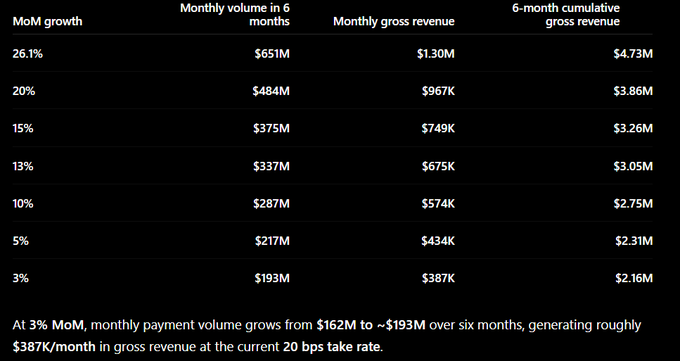Screen dimensions: 680x361
Task: Click bold "20 bps take rate" text
Action: (332, 347)
